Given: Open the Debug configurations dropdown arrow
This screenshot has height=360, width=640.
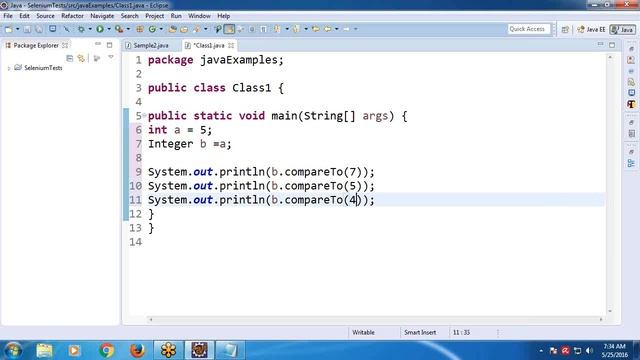Looking at the screenshot, I should click(90, 29).
